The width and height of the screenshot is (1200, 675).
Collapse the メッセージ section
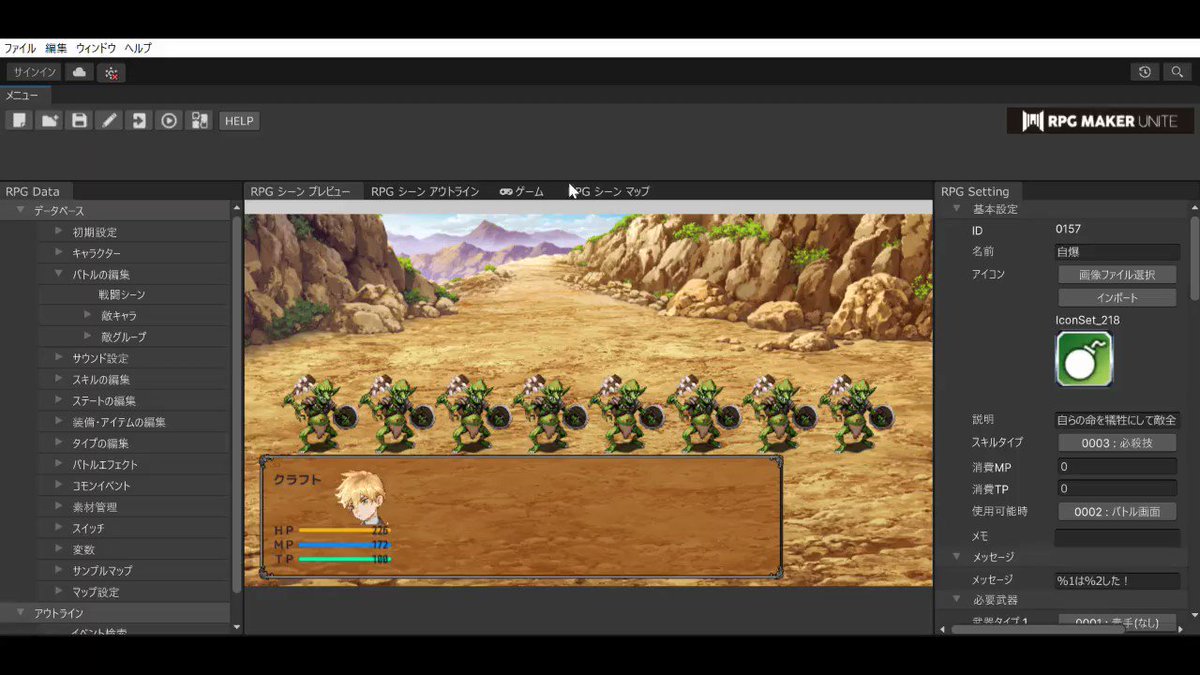pyautogui.click(x=958, y=557)
